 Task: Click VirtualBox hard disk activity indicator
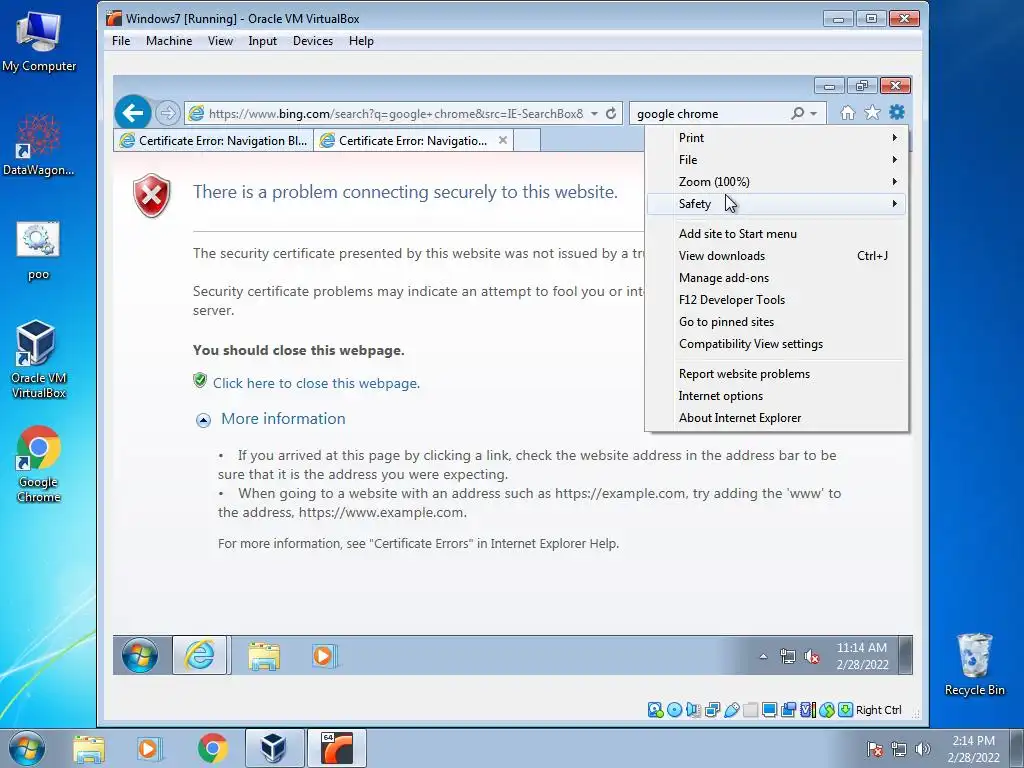click(655, 710)
